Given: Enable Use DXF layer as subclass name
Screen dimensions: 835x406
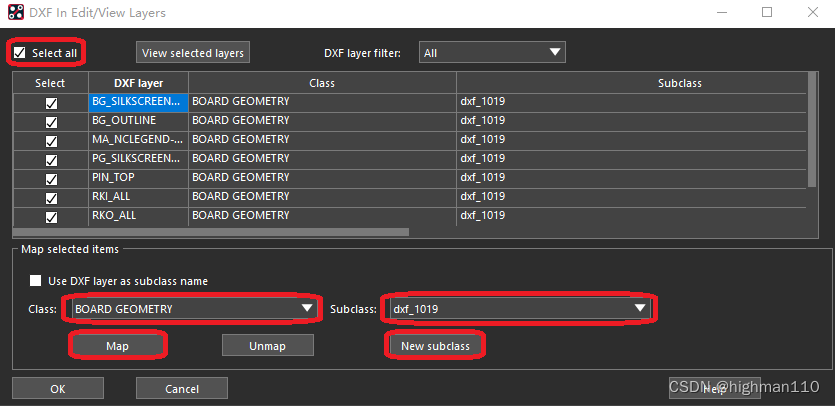Looking at the screenshot, I should click(x=37, y=281).
